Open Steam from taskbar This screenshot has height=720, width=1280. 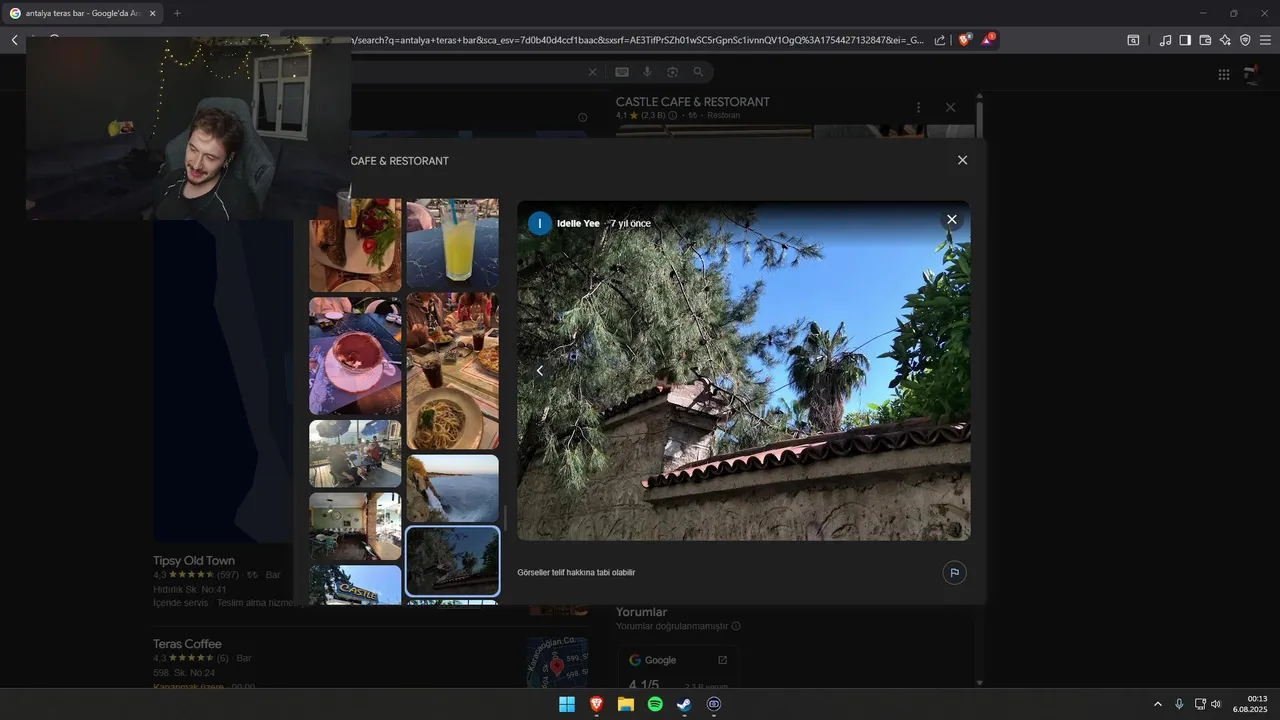(684, 704)
